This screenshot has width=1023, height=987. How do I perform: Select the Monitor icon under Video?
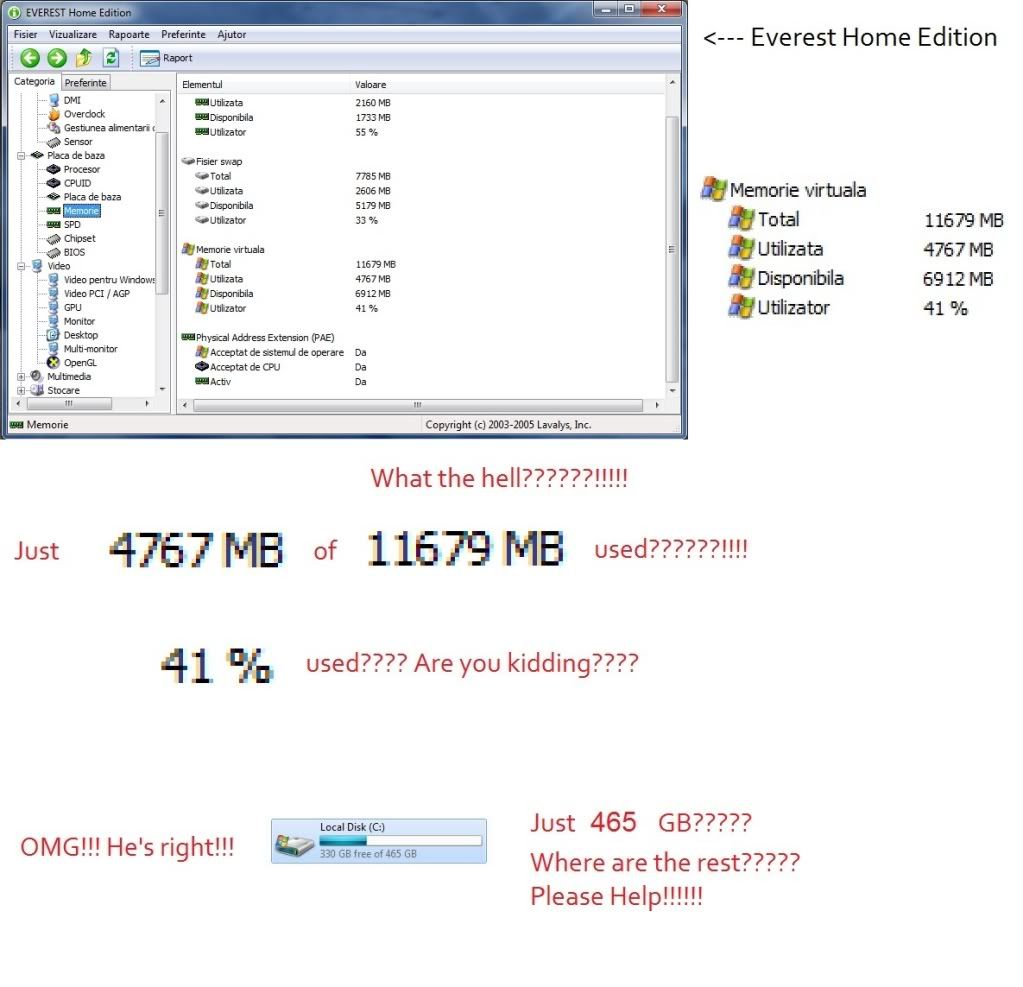[54, 322]
